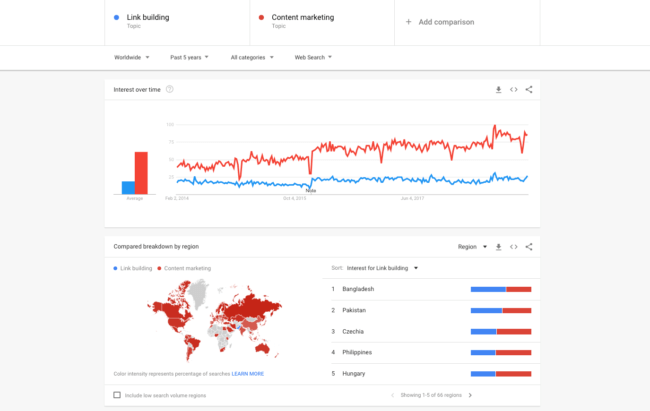Share the Interest over time chart
The image size is (650, 411).
tap(529, 89)
